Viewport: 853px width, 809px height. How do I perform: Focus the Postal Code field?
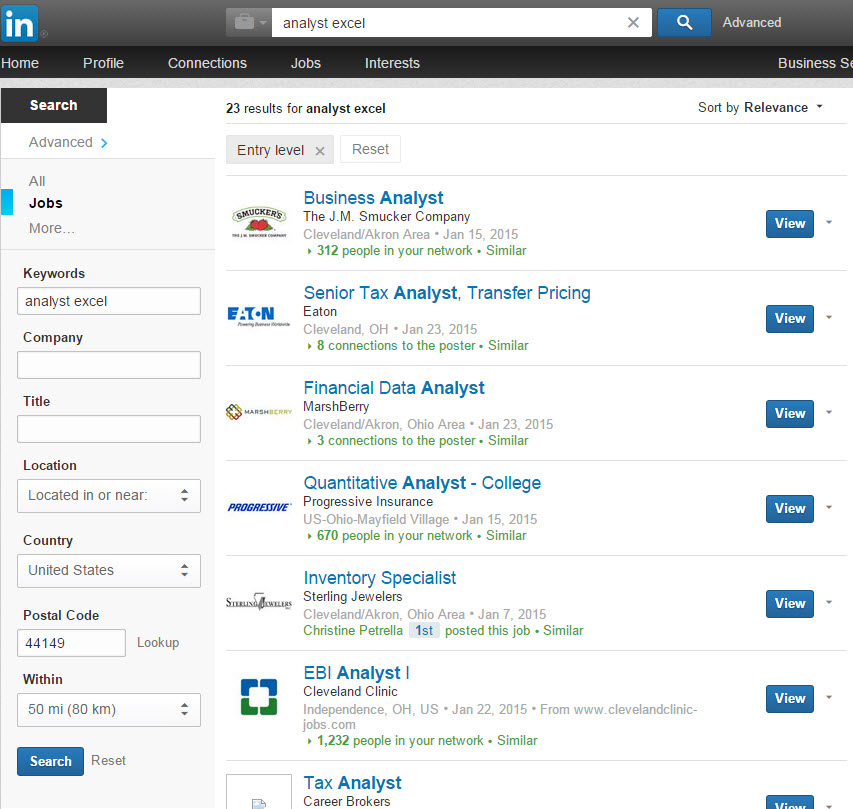(71, 643)
